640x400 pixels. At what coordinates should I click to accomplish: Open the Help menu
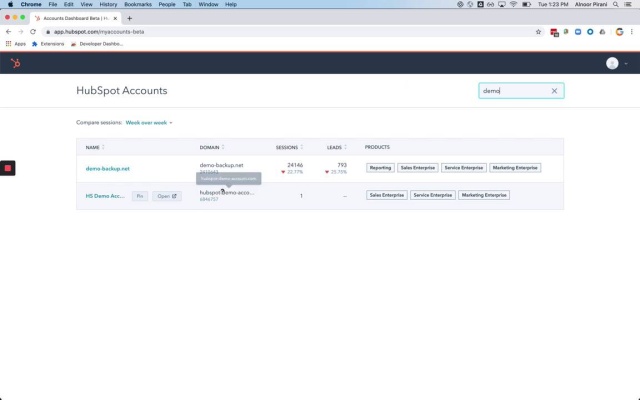231,4
